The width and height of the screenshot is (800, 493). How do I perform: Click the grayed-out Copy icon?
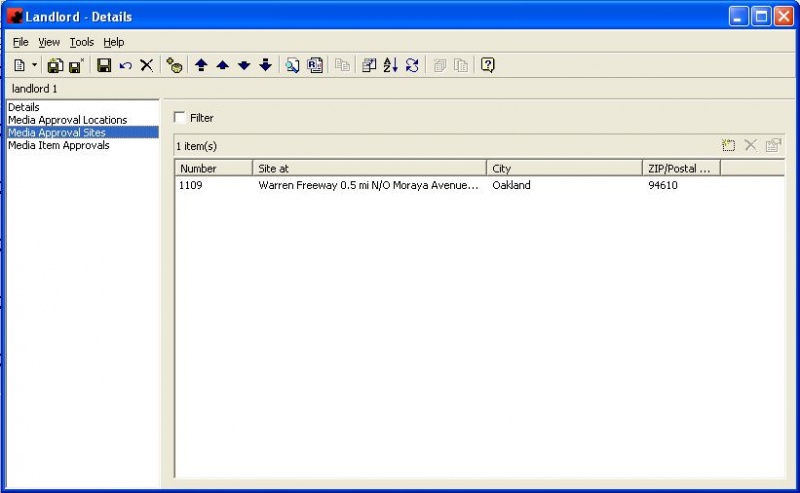[x=342, y=65]
